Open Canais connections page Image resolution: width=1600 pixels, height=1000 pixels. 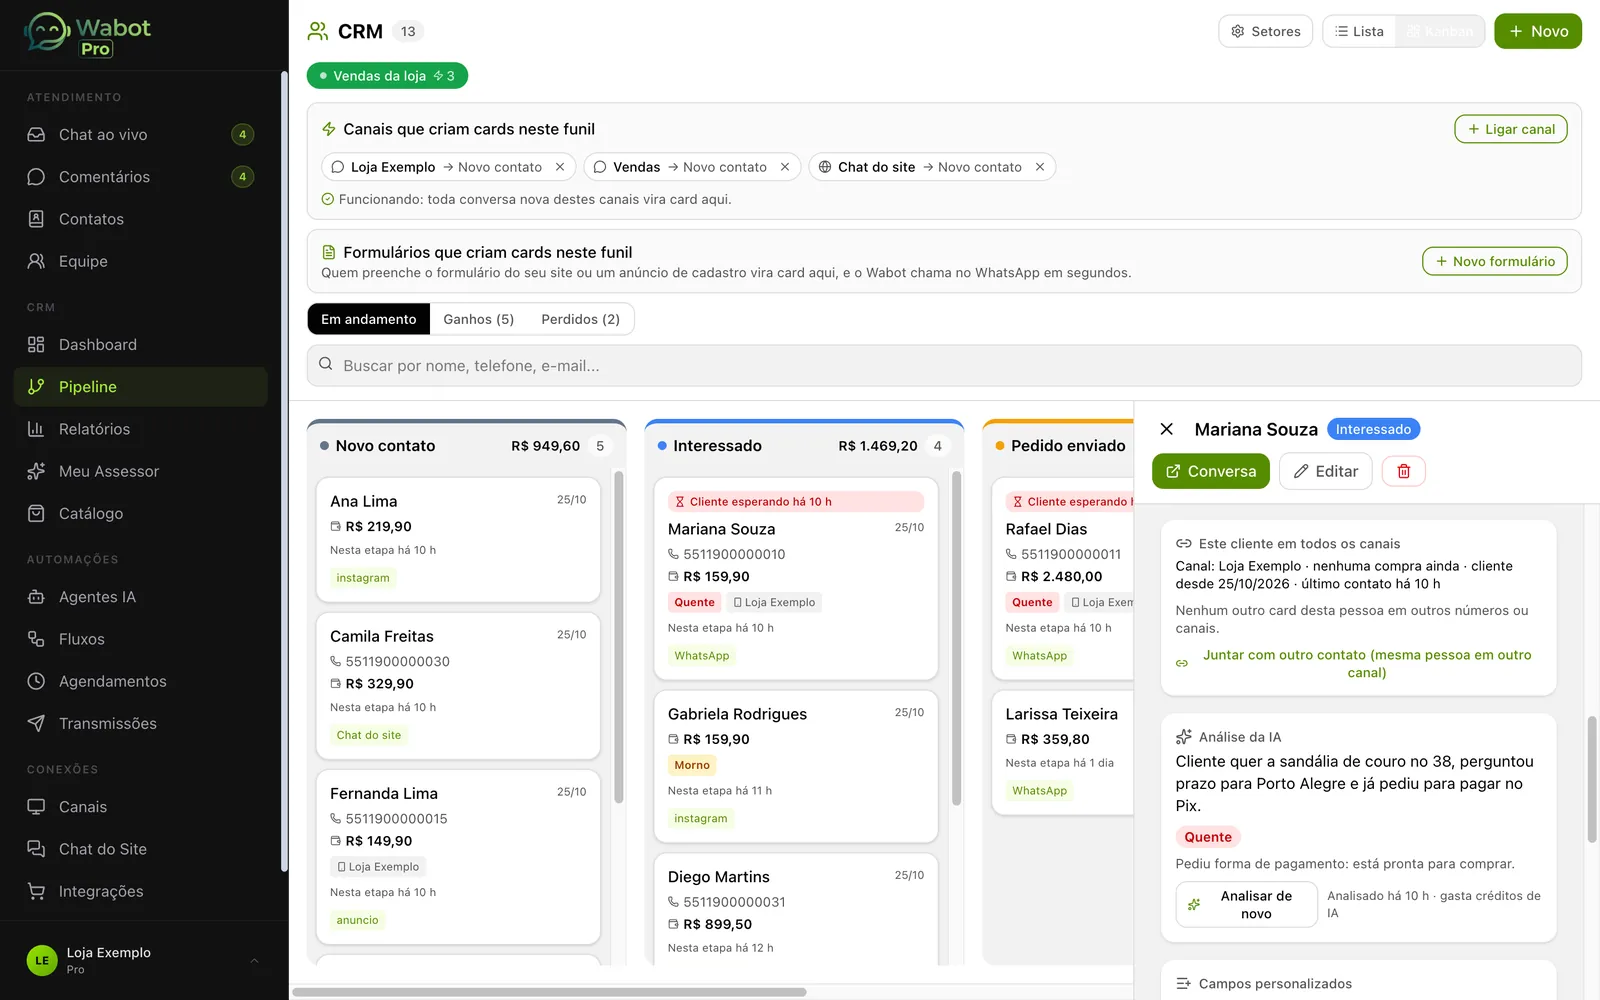click(x=140, y=807)
